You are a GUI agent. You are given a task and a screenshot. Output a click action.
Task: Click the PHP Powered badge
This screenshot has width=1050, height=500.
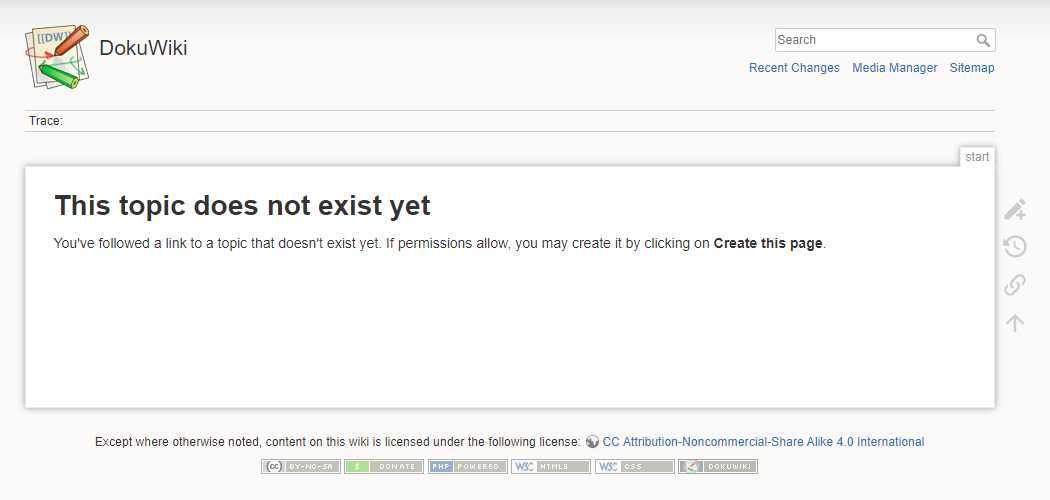[x=467, y=467]
